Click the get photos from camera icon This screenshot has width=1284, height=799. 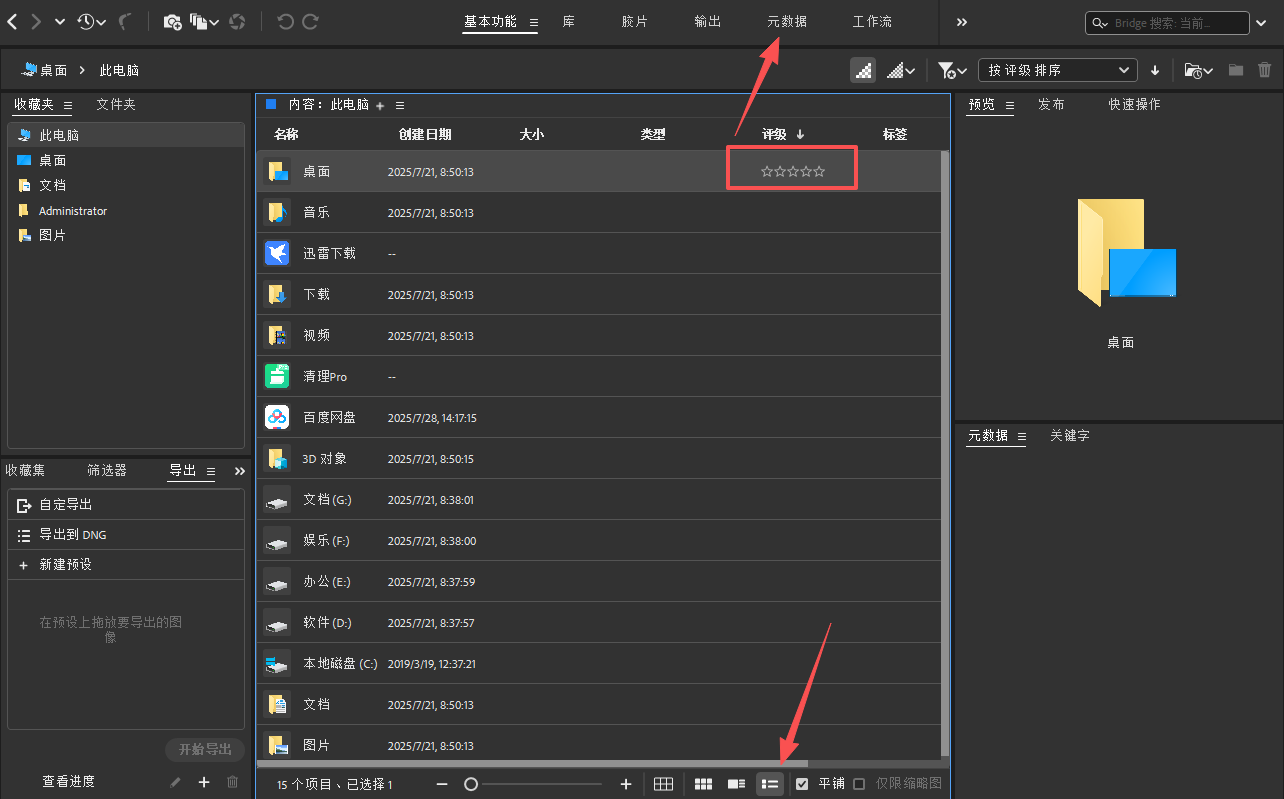coord(172,21)
